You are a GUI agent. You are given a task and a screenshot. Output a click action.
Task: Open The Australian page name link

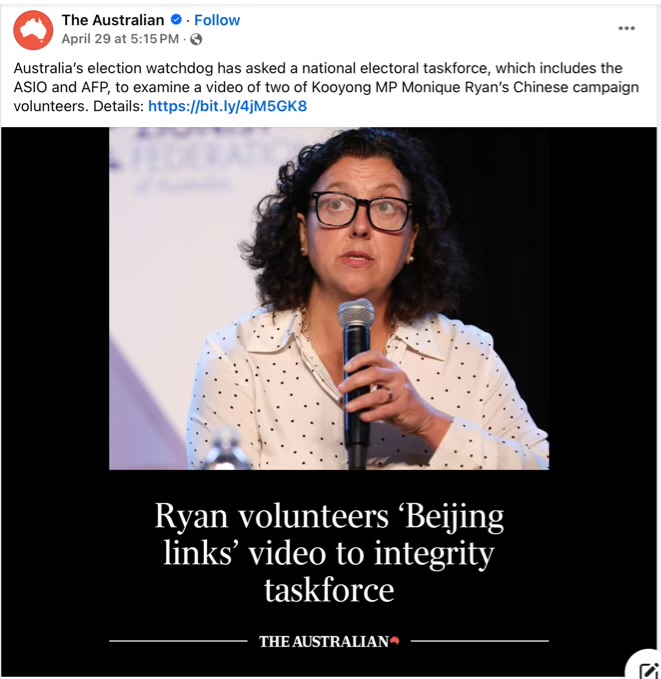tap(113, 20)
